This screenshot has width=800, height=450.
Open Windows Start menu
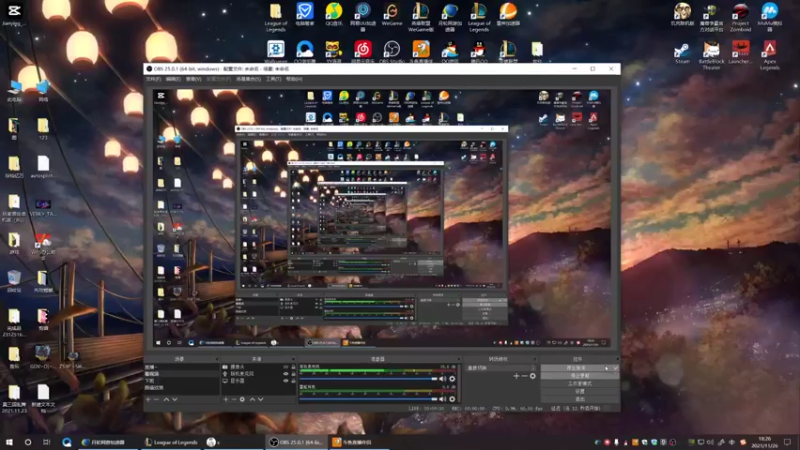9,442
